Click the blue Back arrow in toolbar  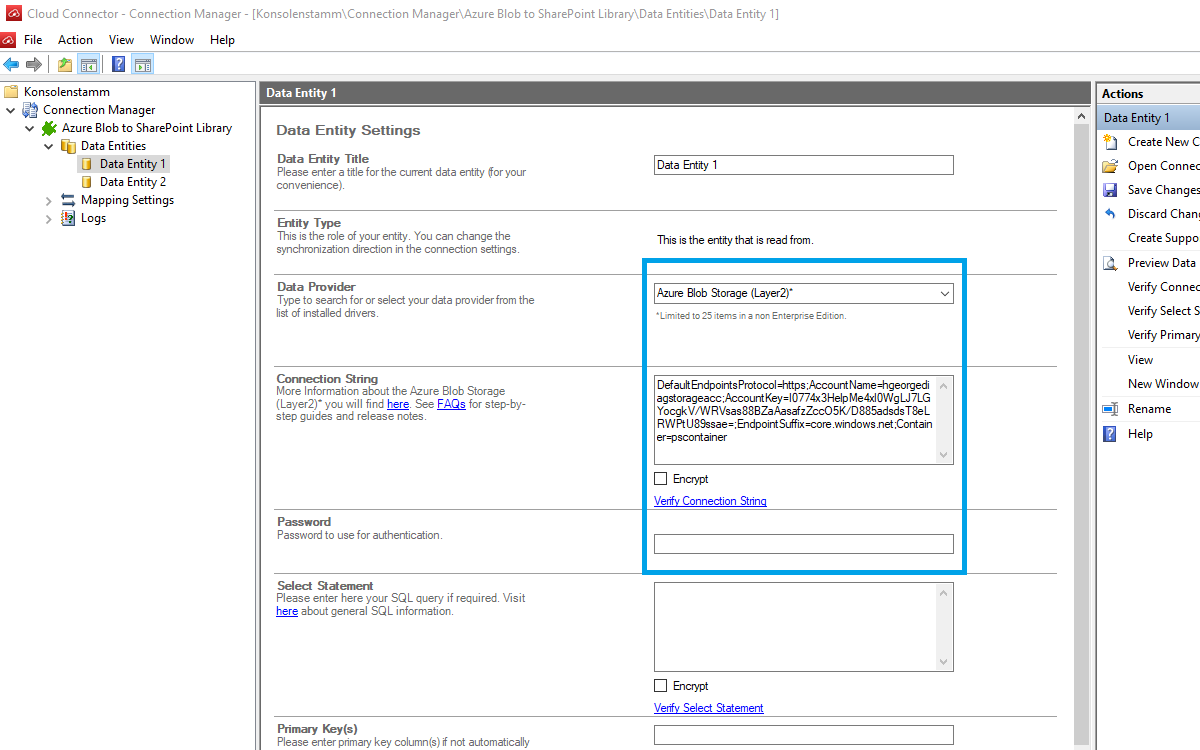(12, 65)
